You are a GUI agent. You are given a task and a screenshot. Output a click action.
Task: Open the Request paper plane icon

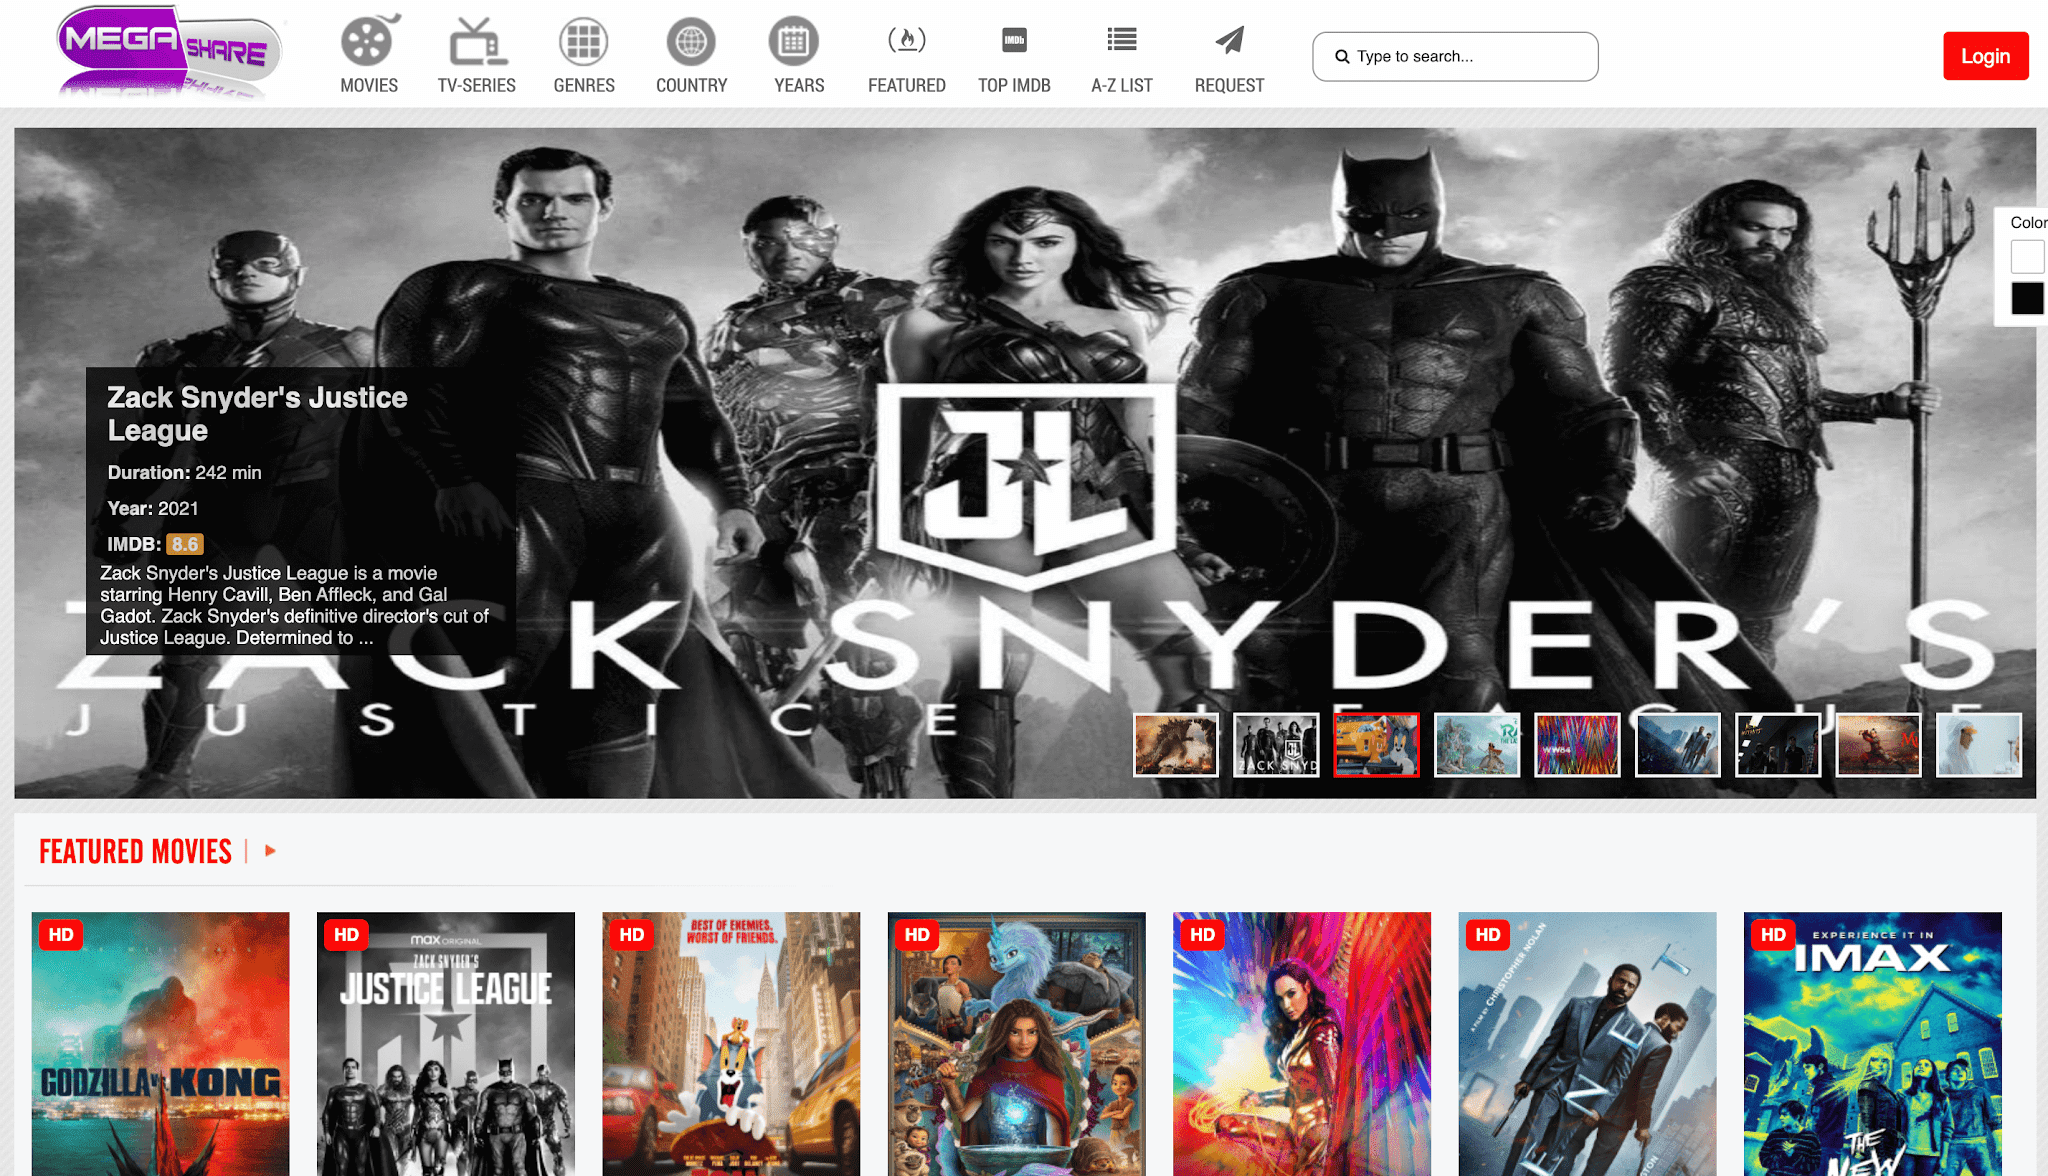point(1230,40)
